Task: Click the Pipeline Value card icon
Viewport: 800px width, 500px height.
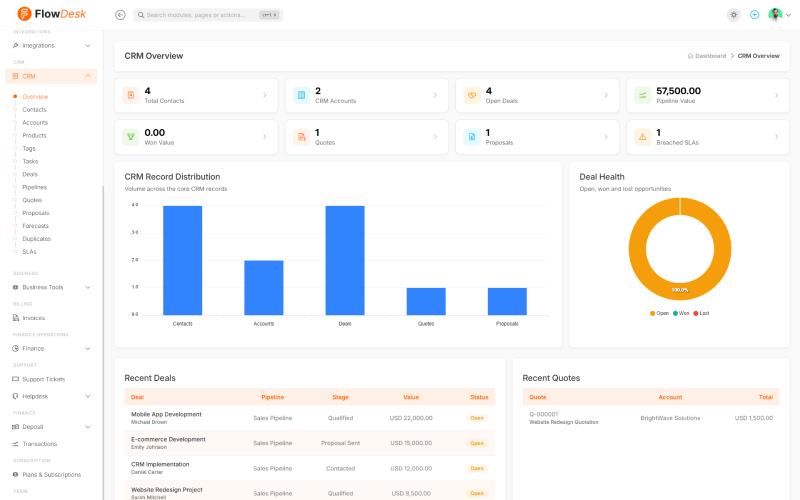Action: point(643,95)
